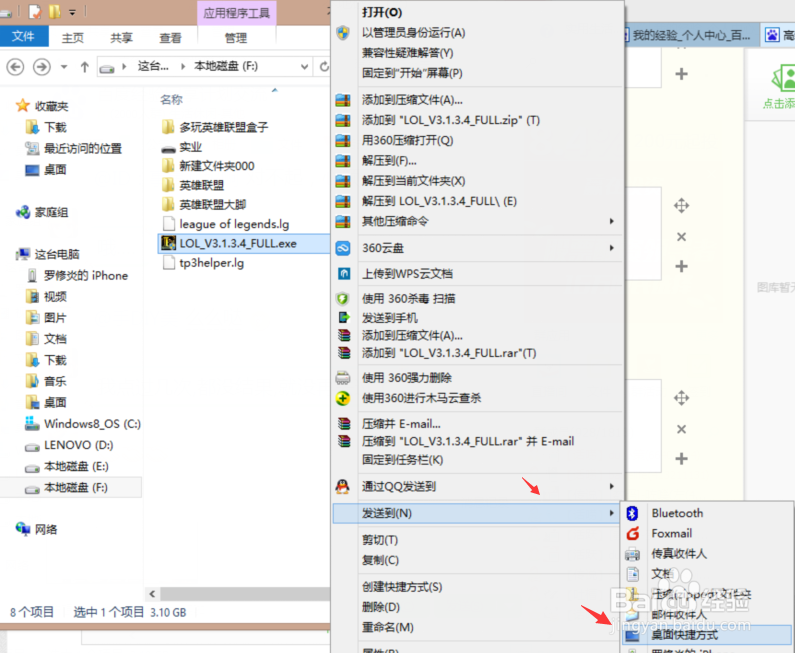Click the horizontal scrollbar left arrow
This screenshot has width=795, height=653.
152,594
